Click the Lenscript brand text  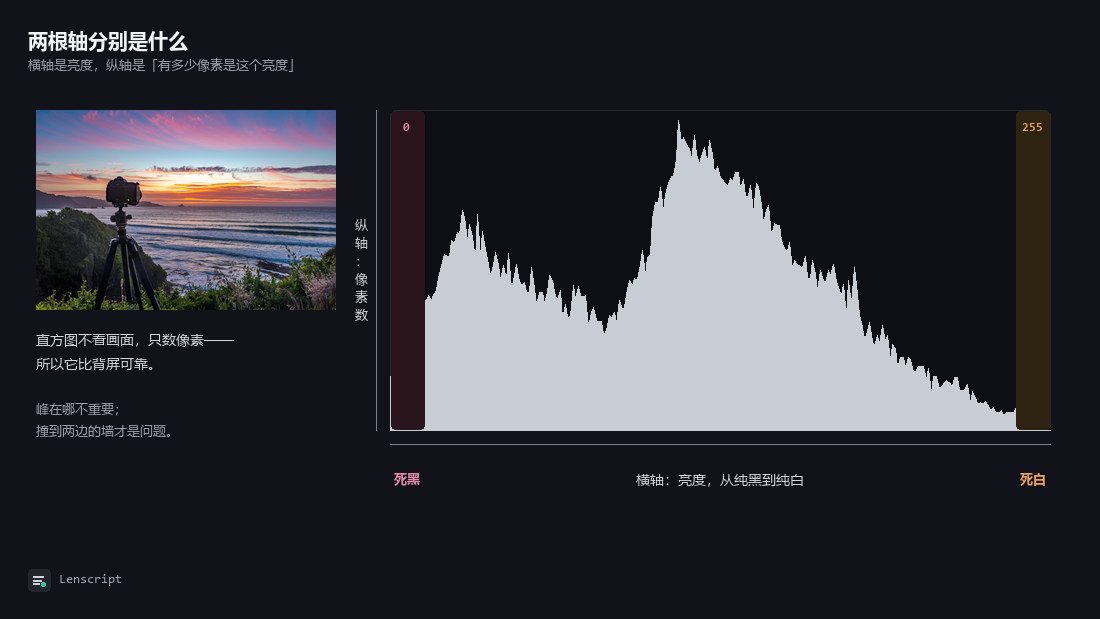[x=90, y=579]
